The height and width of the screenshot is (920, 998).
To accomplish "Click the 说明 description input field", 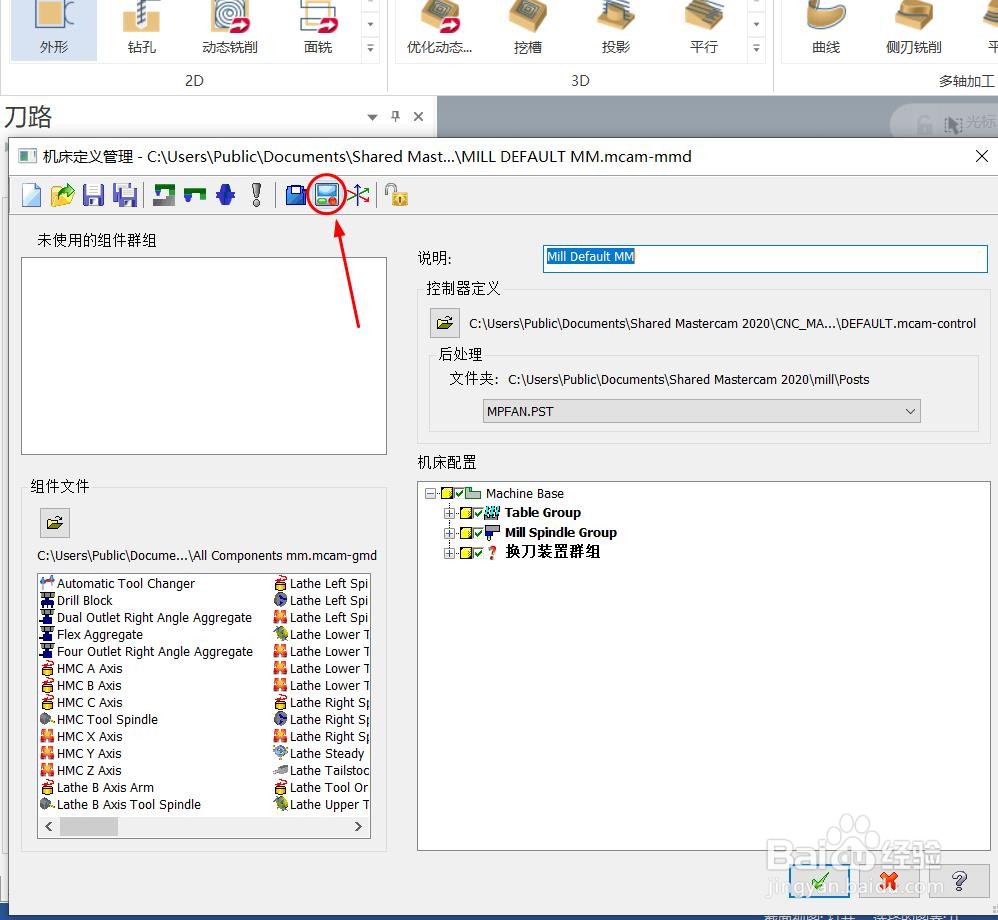I will pos(765,258).
